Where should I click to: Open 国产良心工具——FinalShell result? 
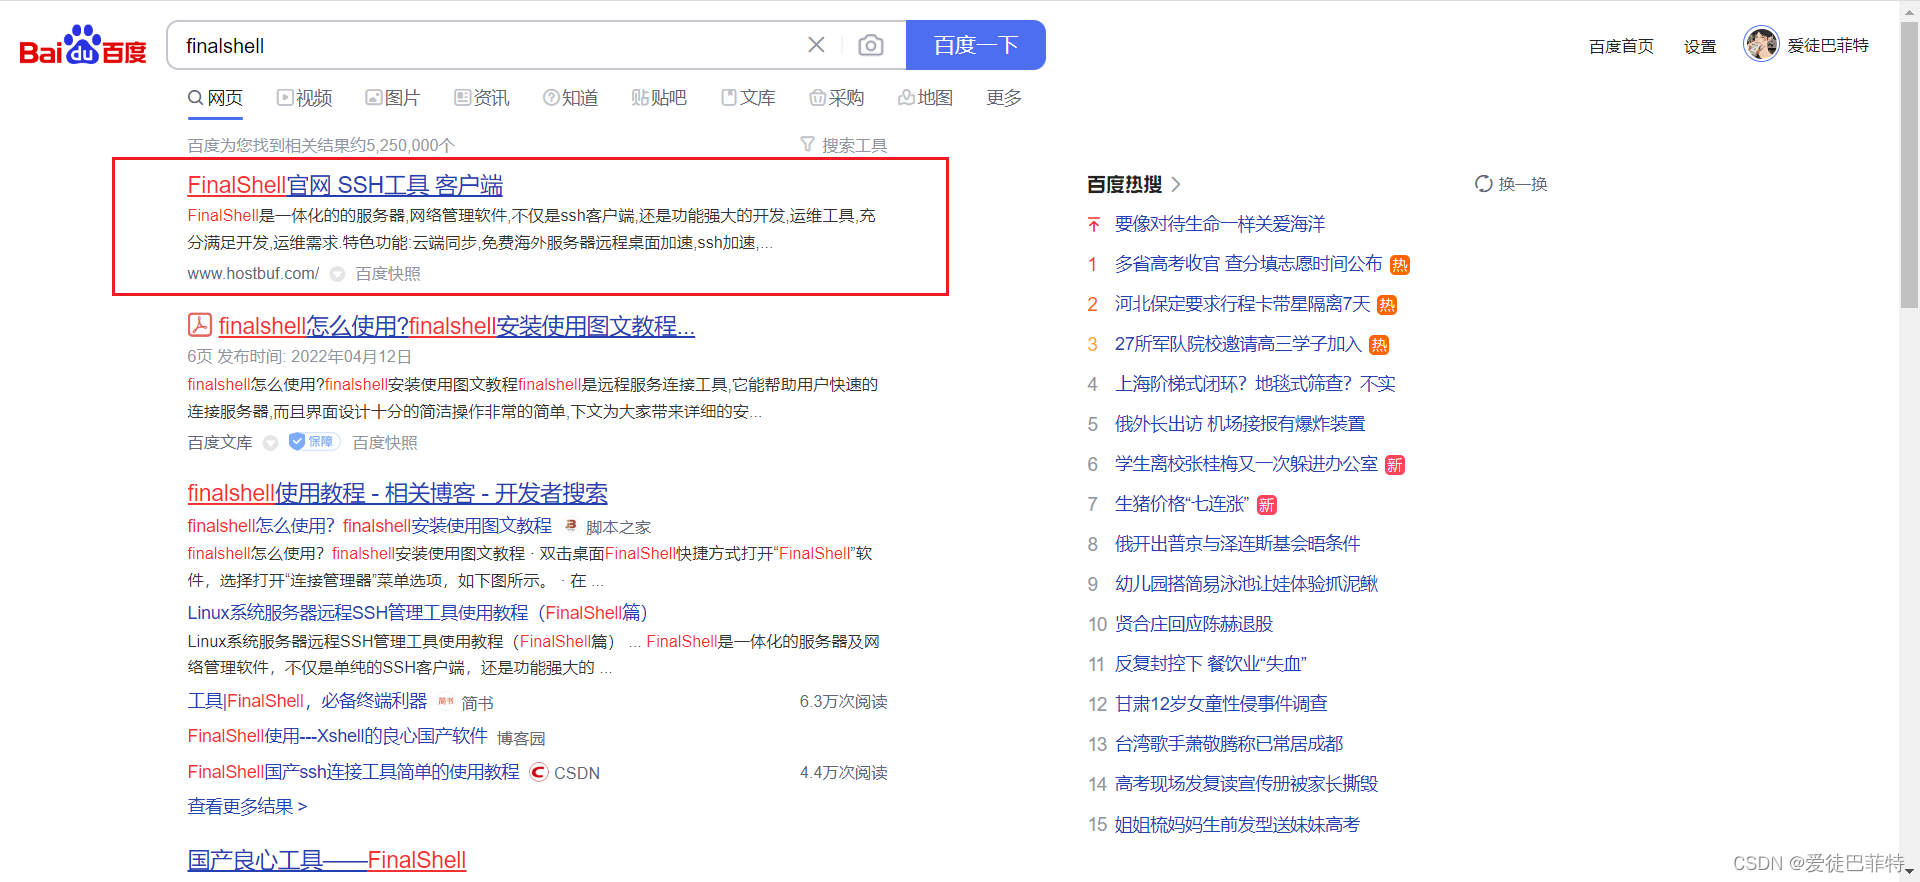click(327, 860)
